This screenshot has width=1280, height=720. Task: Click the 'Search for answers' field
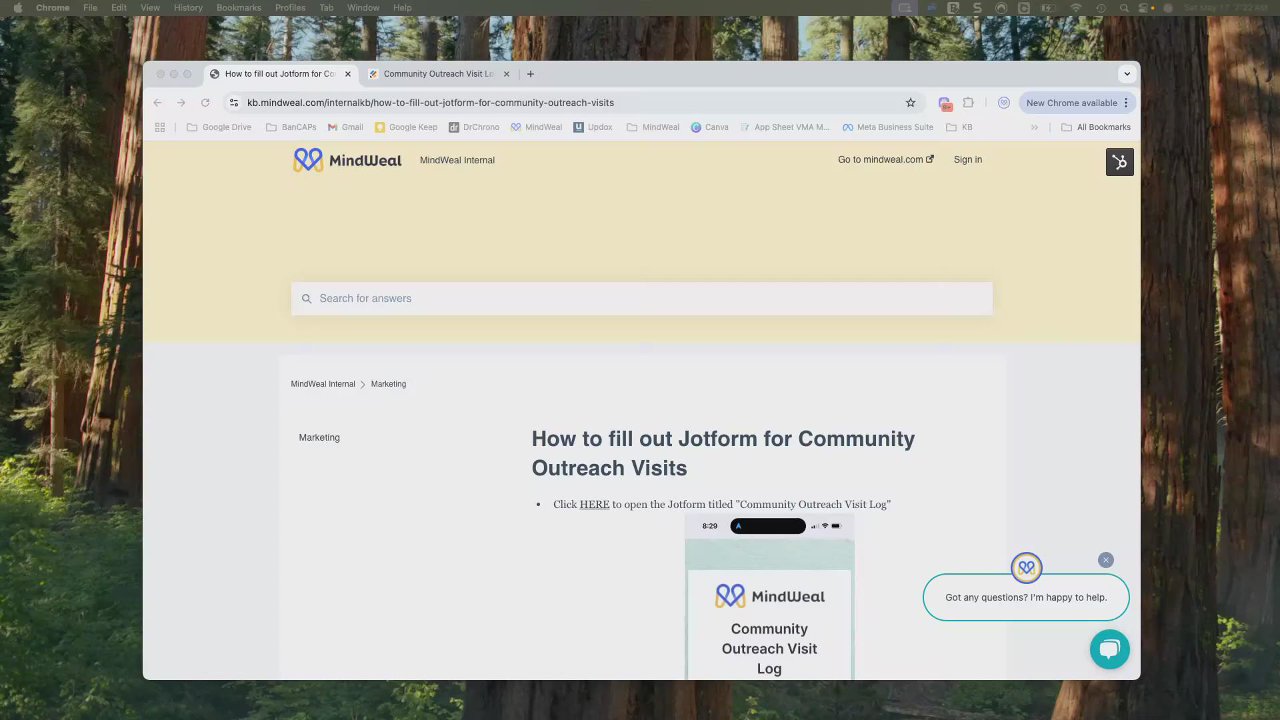pyautogui.click(x=642, y=298)
